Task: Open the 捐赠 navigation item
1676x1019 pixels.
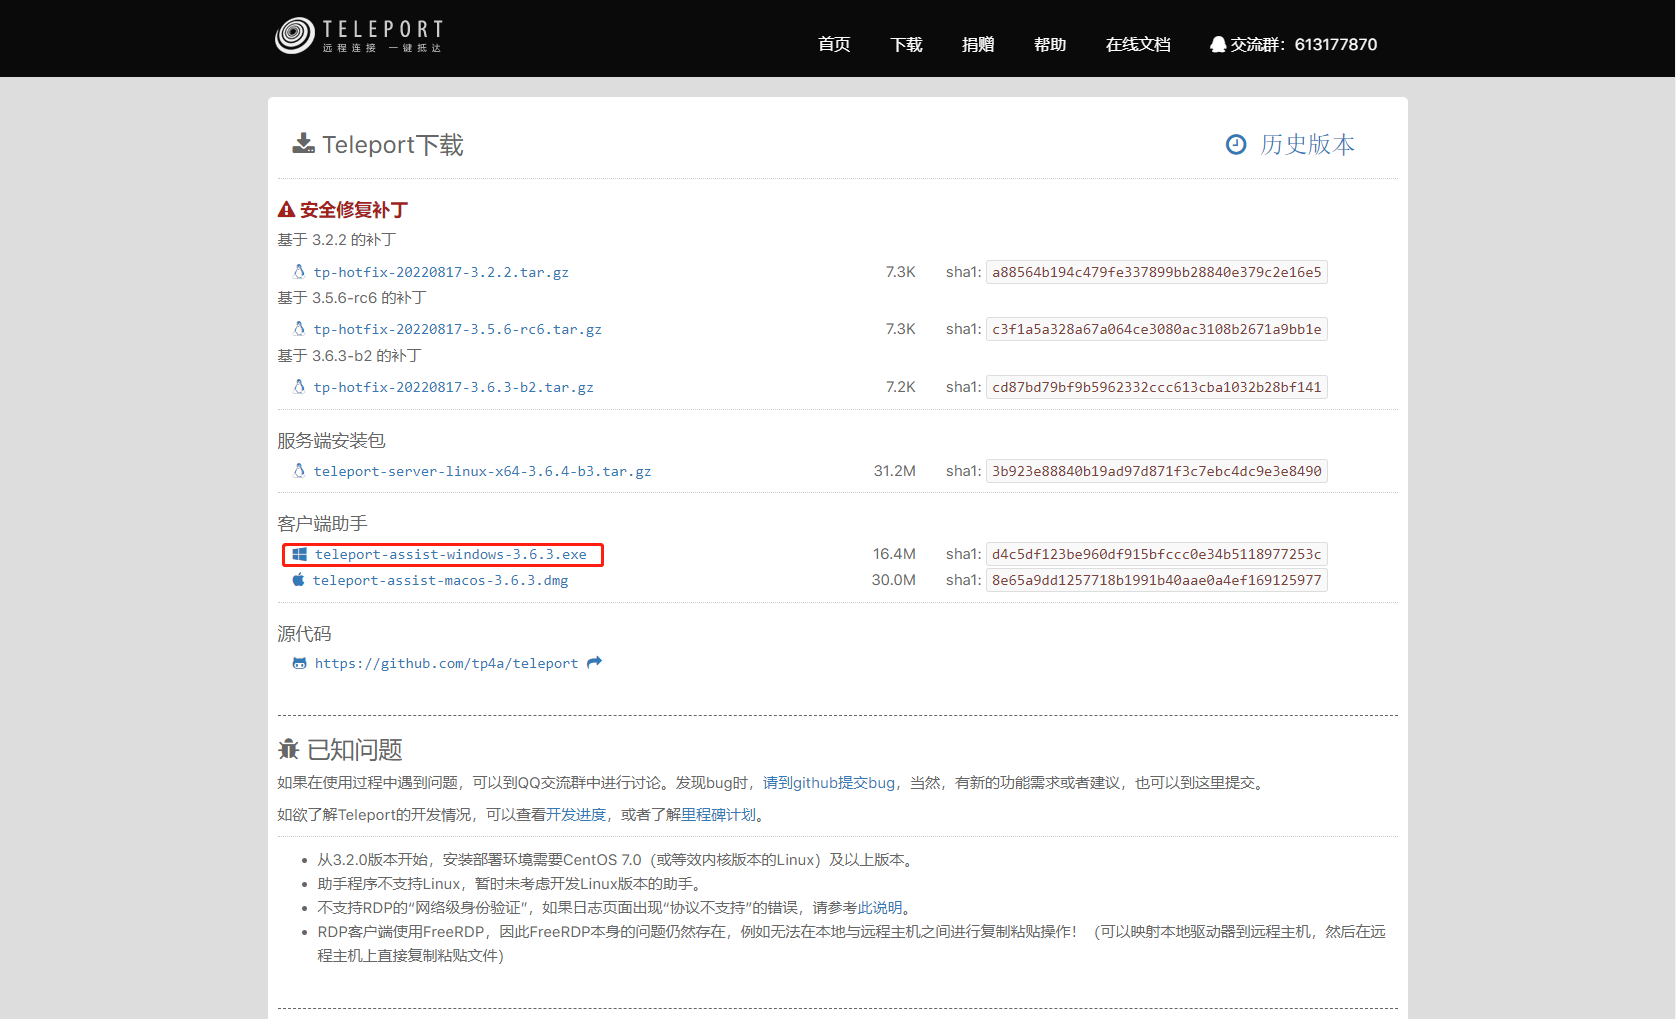Action: pyautogui.click(x=978, y=44)
